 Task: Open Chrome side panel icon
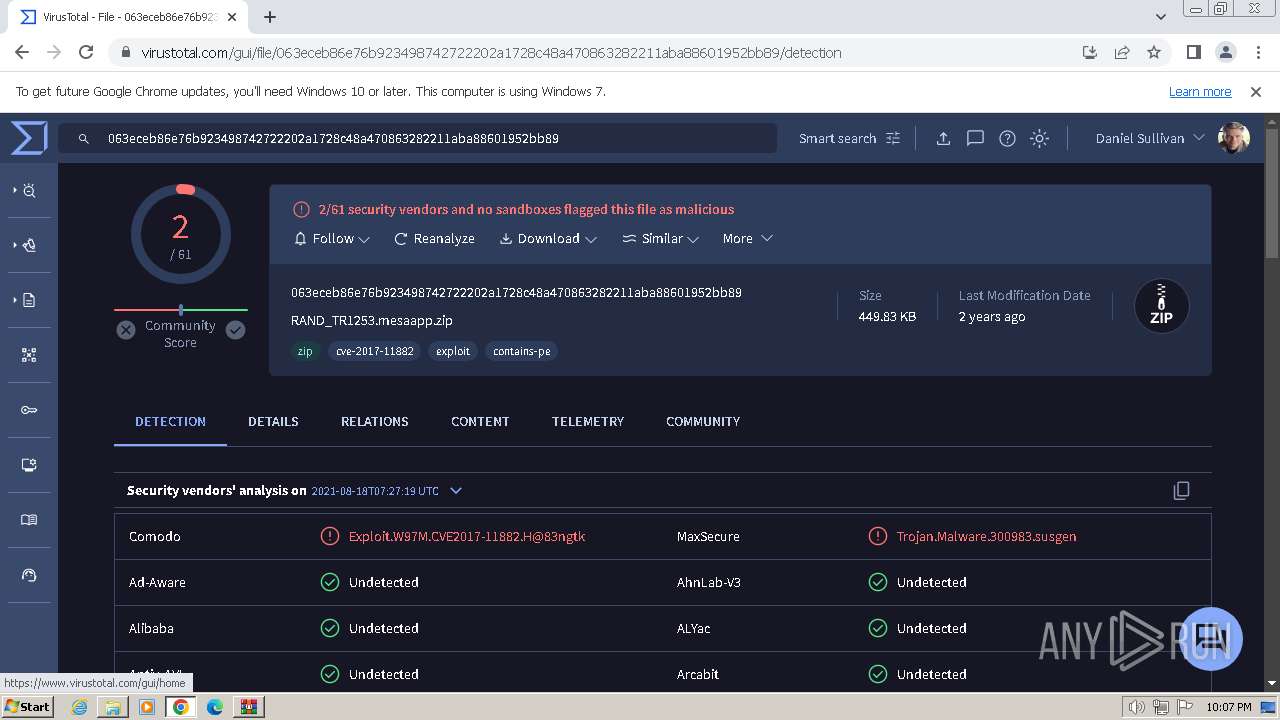(1193, 52)
